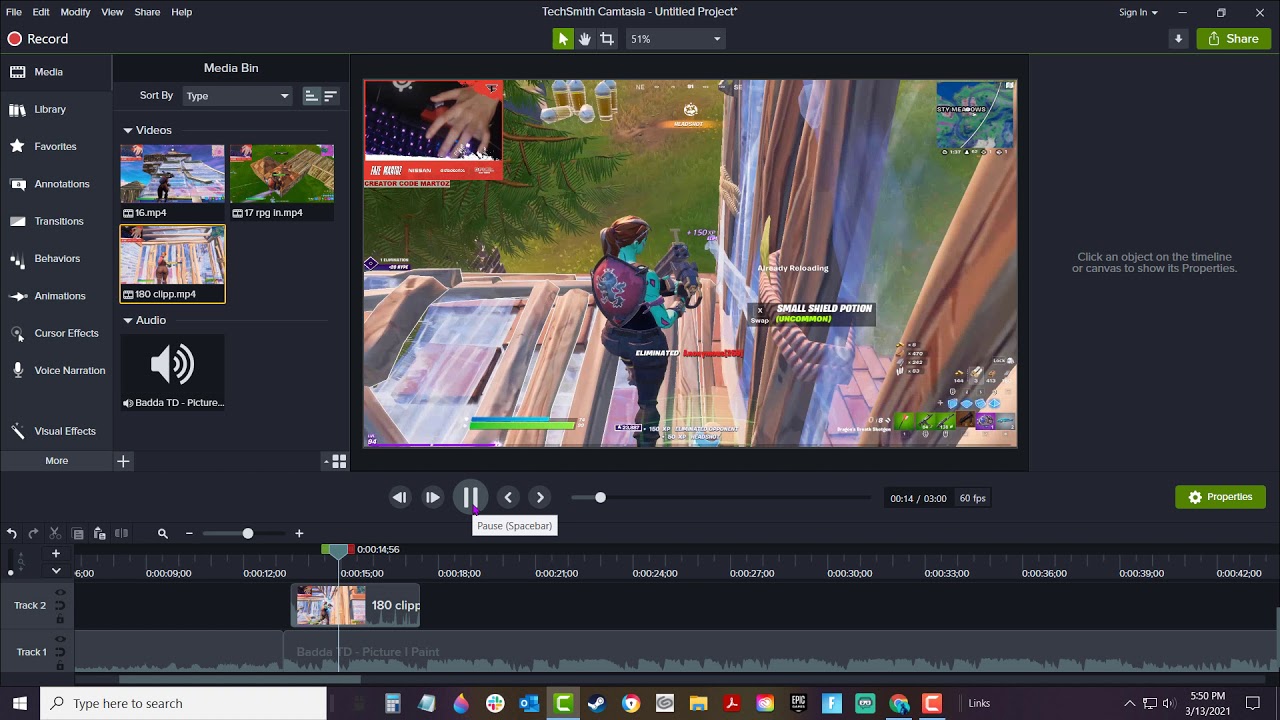This screenshot has width=1280, height=720.
Task: Open the canvas zoom 51% dropdown
Action: (x=675, y=39)
